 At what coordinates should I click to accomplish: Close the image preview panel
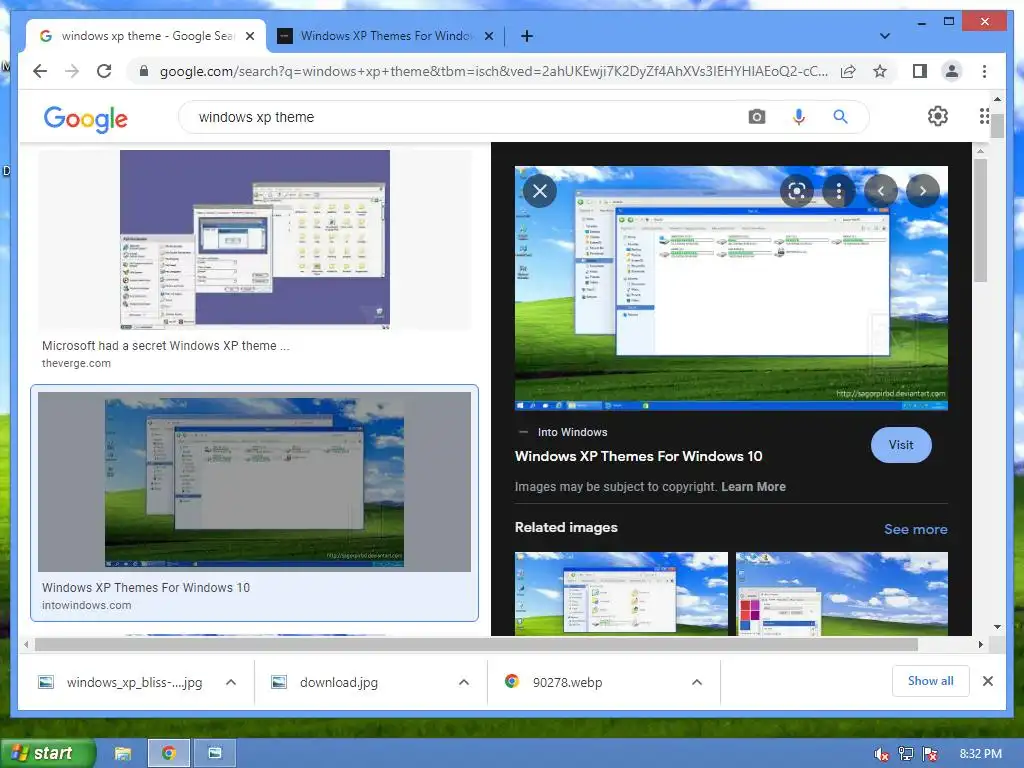[540, 191]
